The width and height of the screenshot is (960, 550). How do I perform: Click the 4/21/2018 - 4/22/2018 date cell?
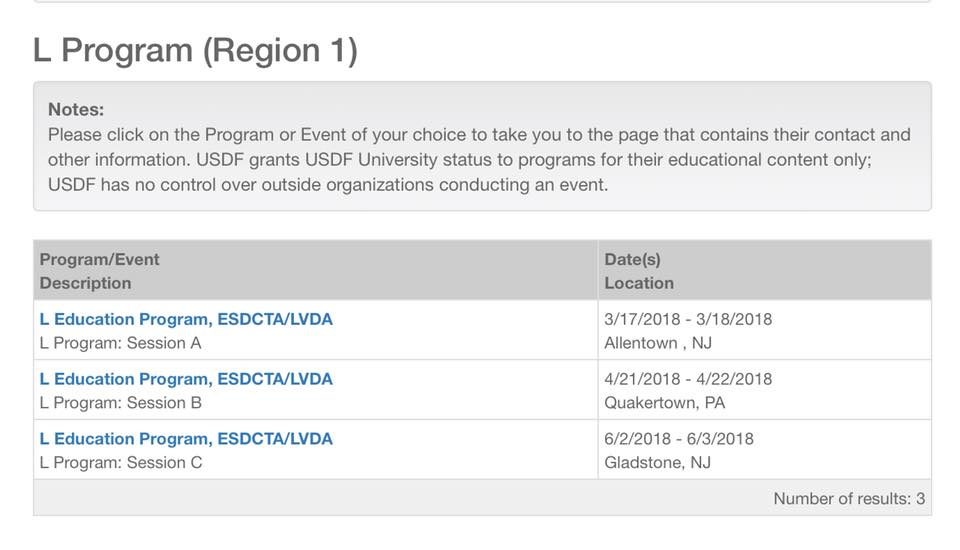(x=688, y=379)
